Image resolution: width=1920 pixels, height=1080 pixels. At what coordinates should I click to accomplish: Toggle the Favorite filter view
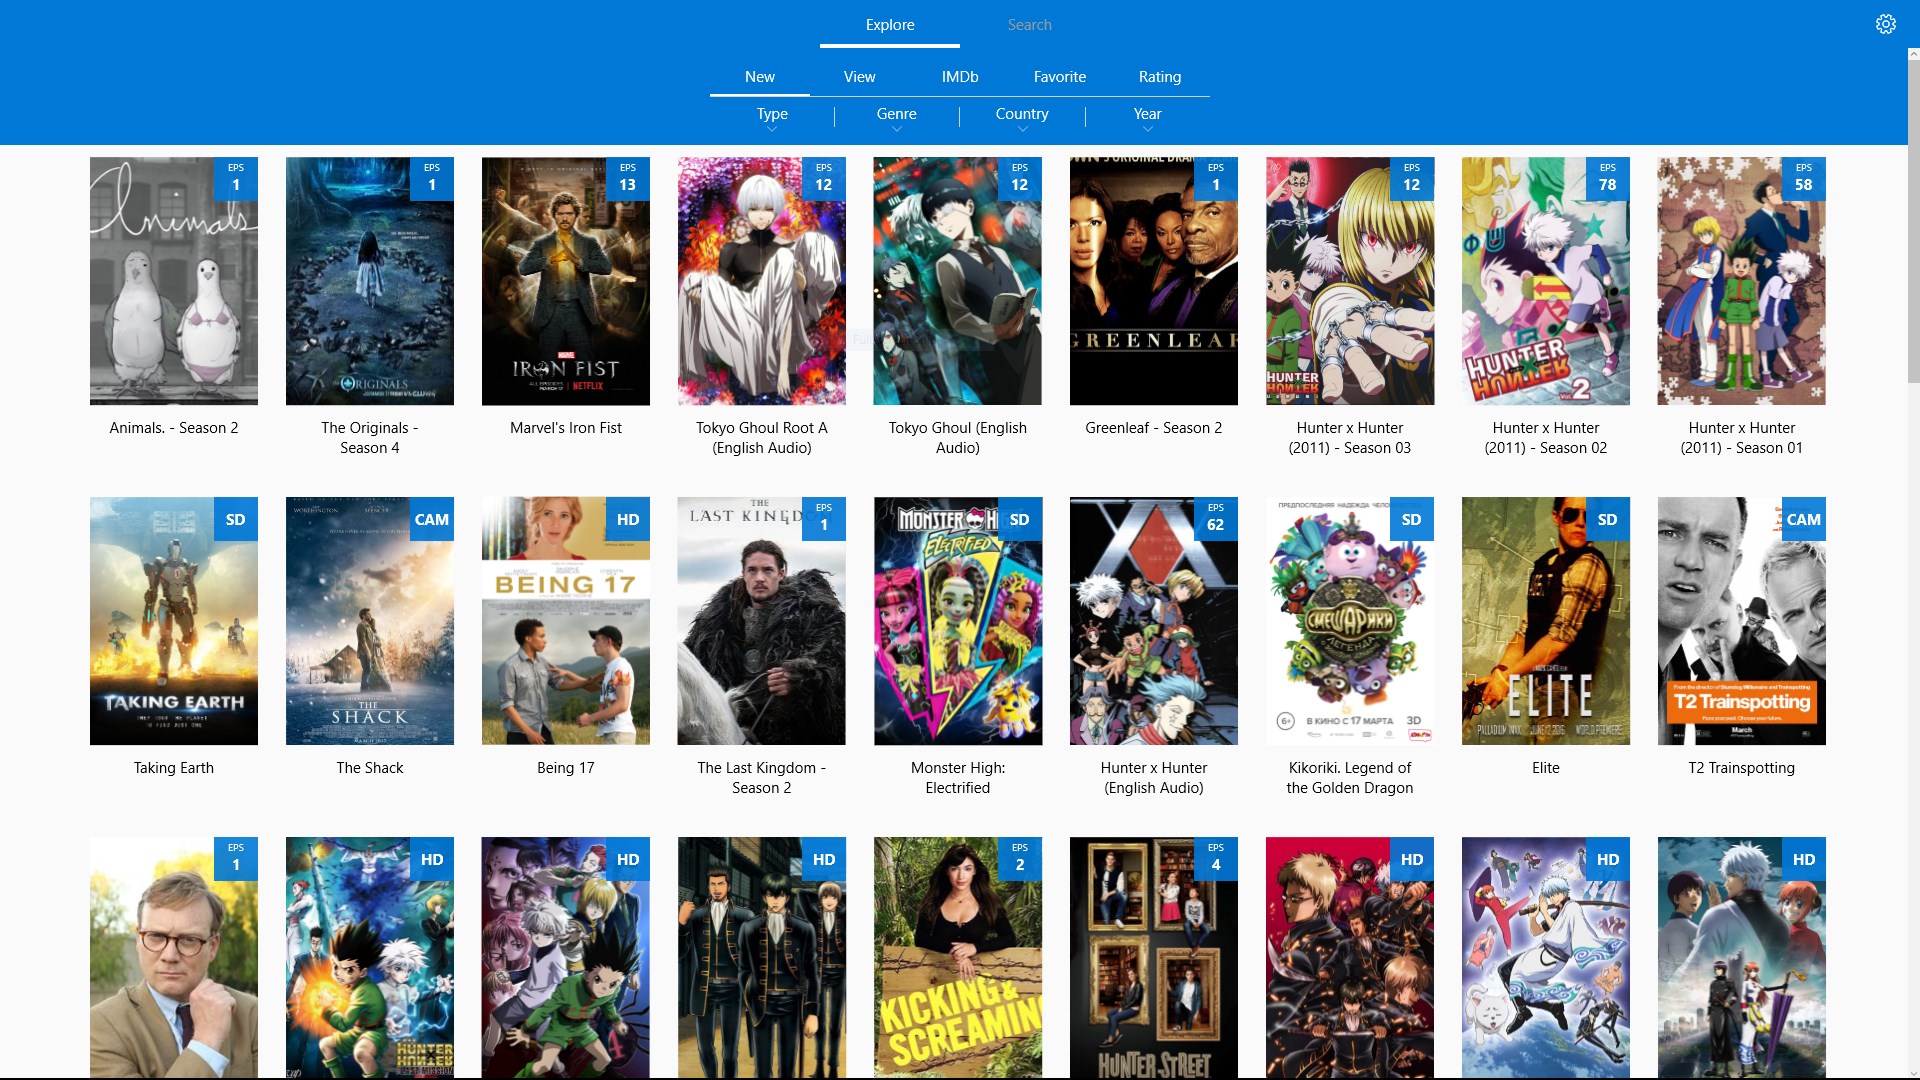1060,76
